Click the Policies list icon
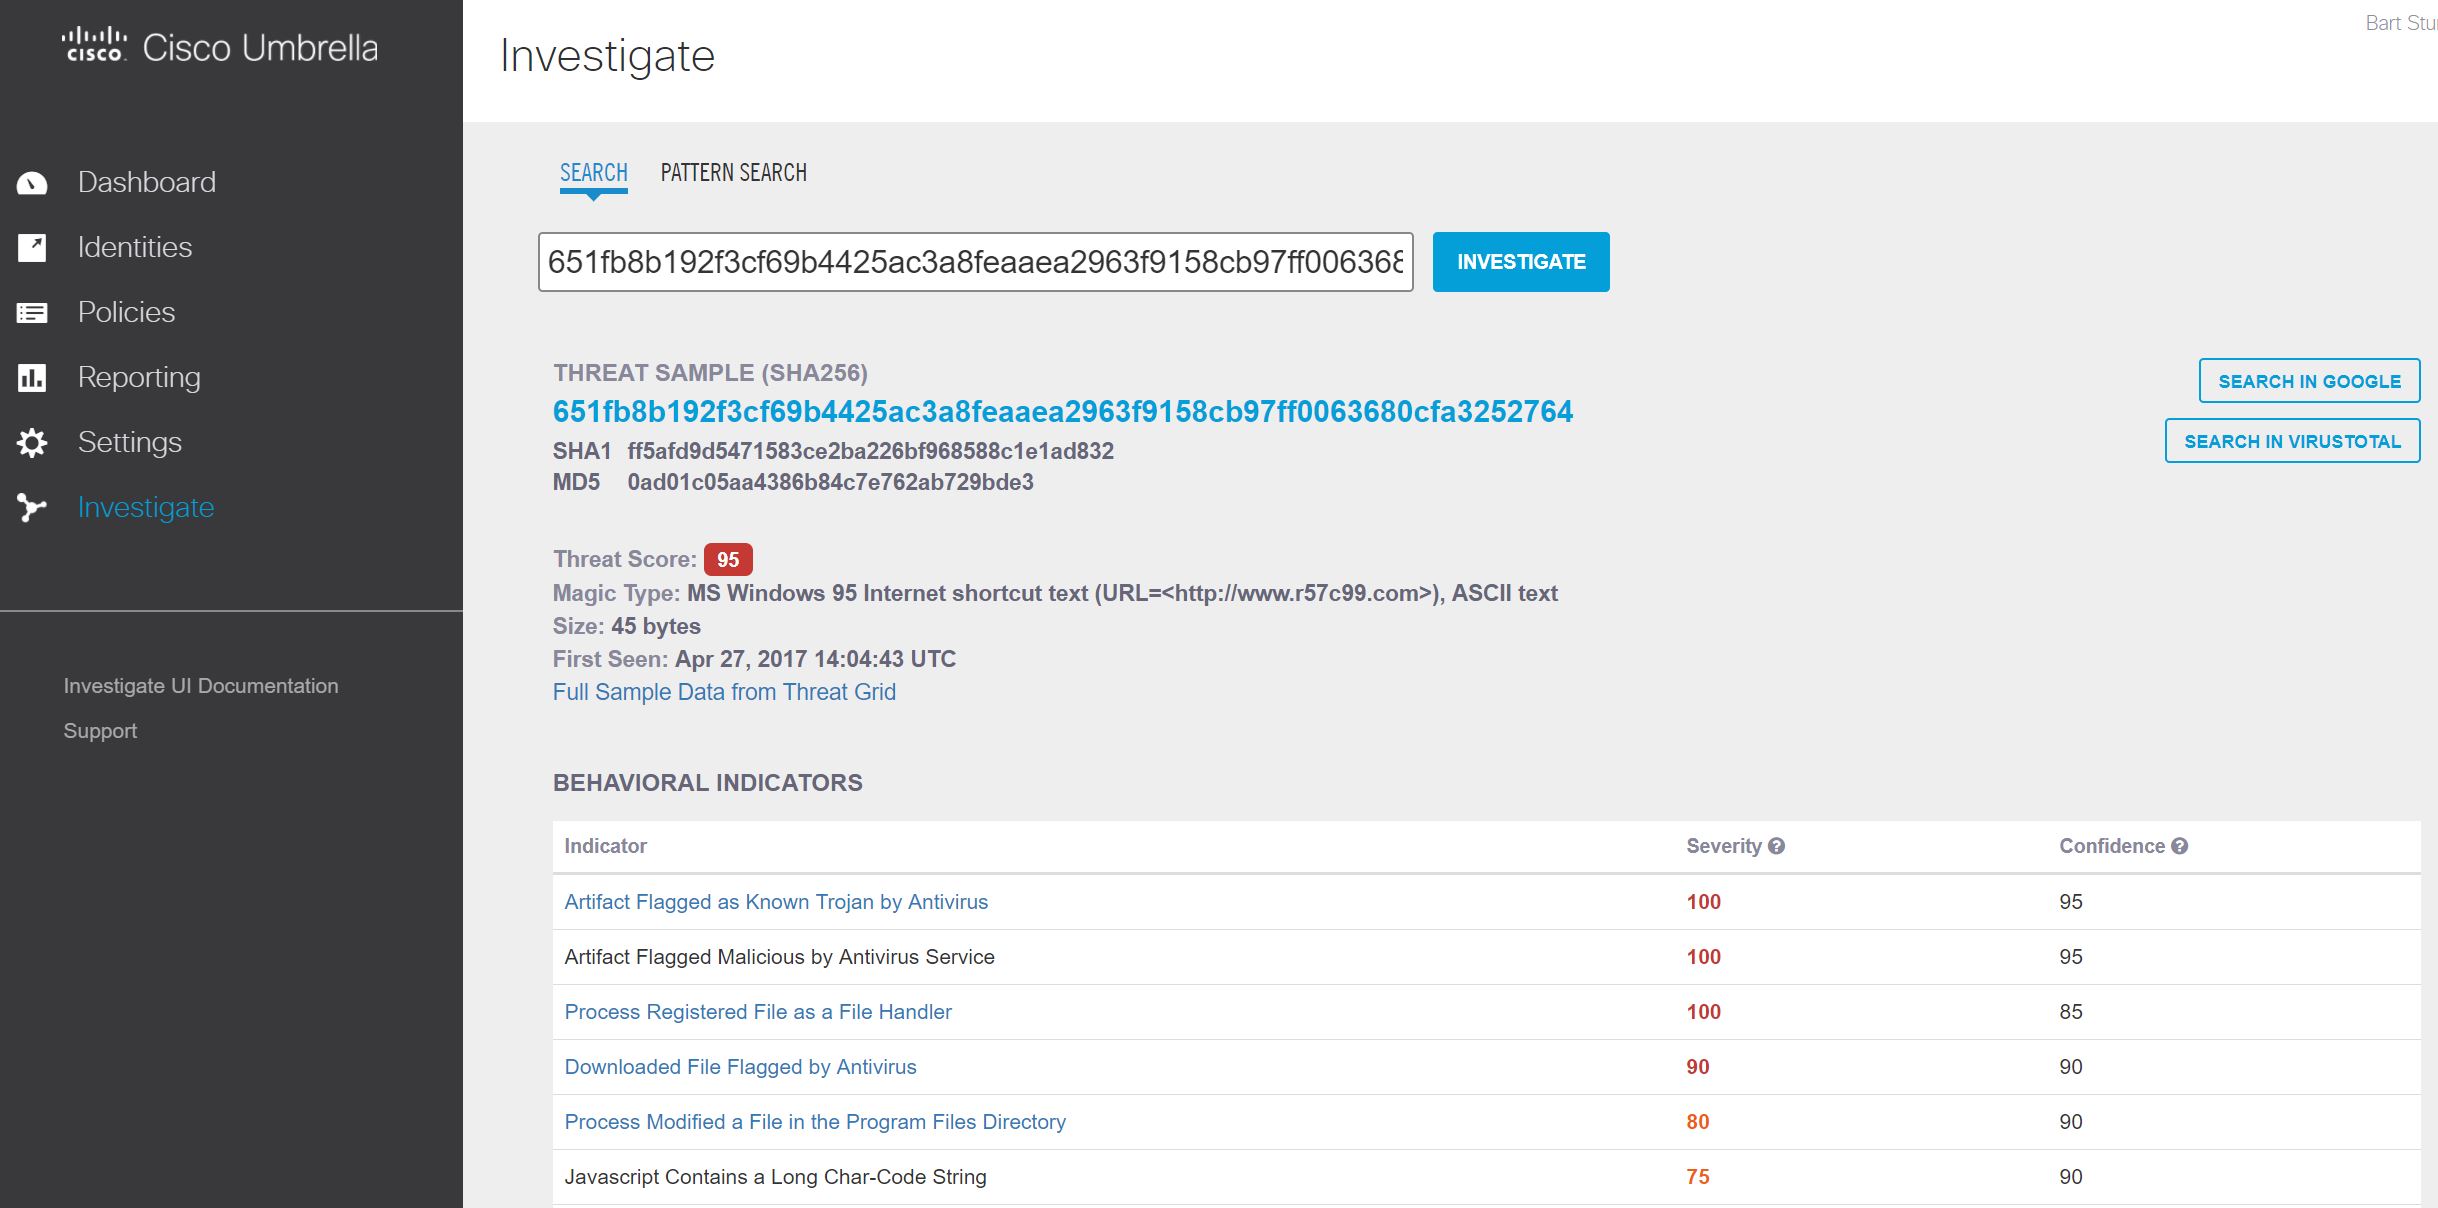 tap(32, 313)
